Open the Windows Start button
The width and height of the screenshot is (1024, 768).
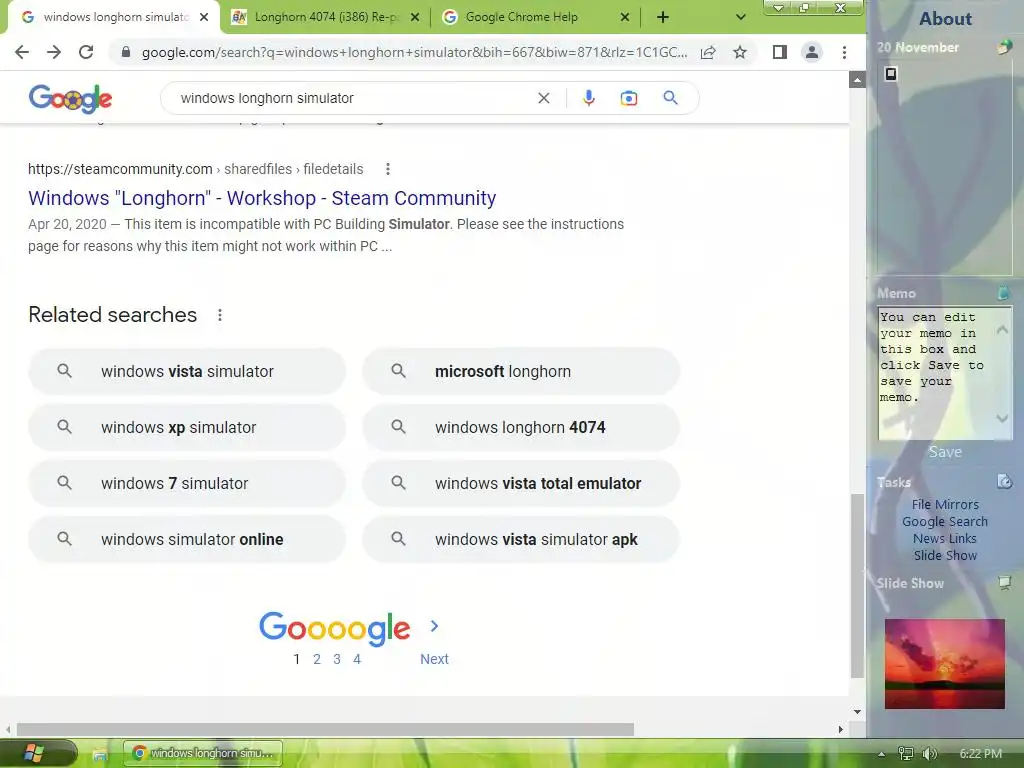(x=34, y=753)
